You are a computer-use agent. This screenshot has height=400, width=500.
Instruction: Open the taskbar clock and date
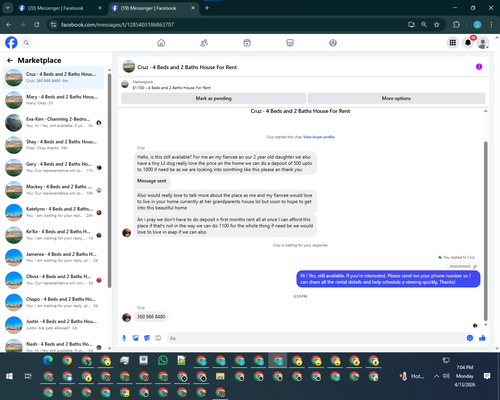tap(465, 376)
